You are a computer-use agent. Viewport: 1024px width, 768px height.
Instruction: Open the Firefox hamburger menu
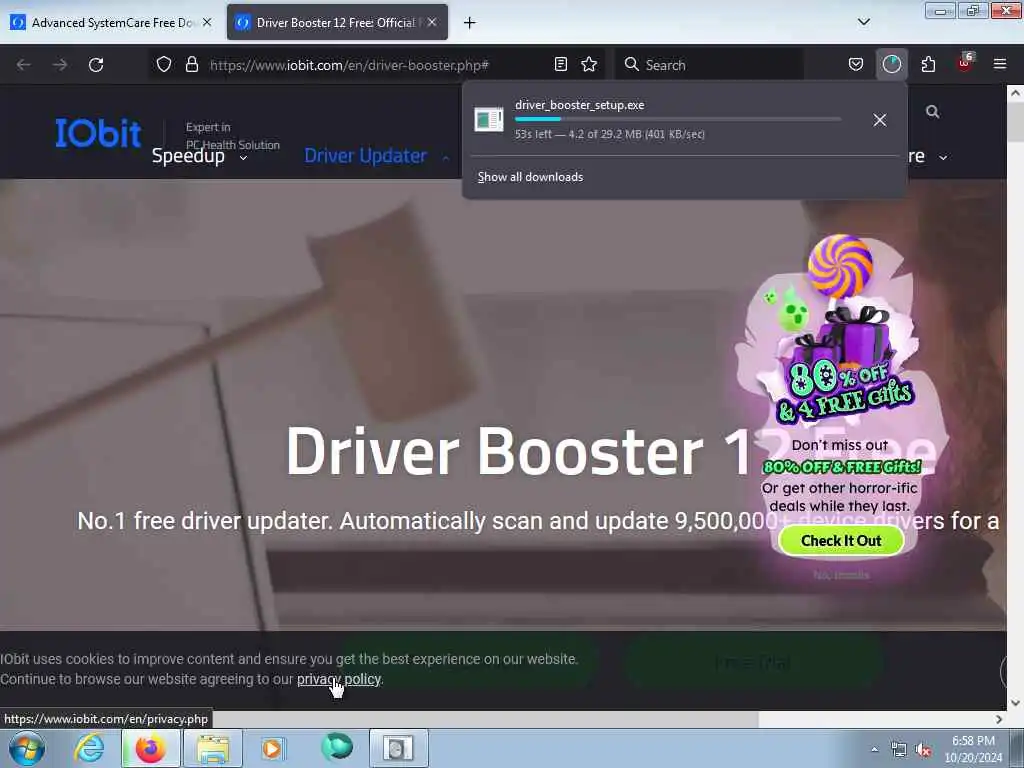point(1000,64)
